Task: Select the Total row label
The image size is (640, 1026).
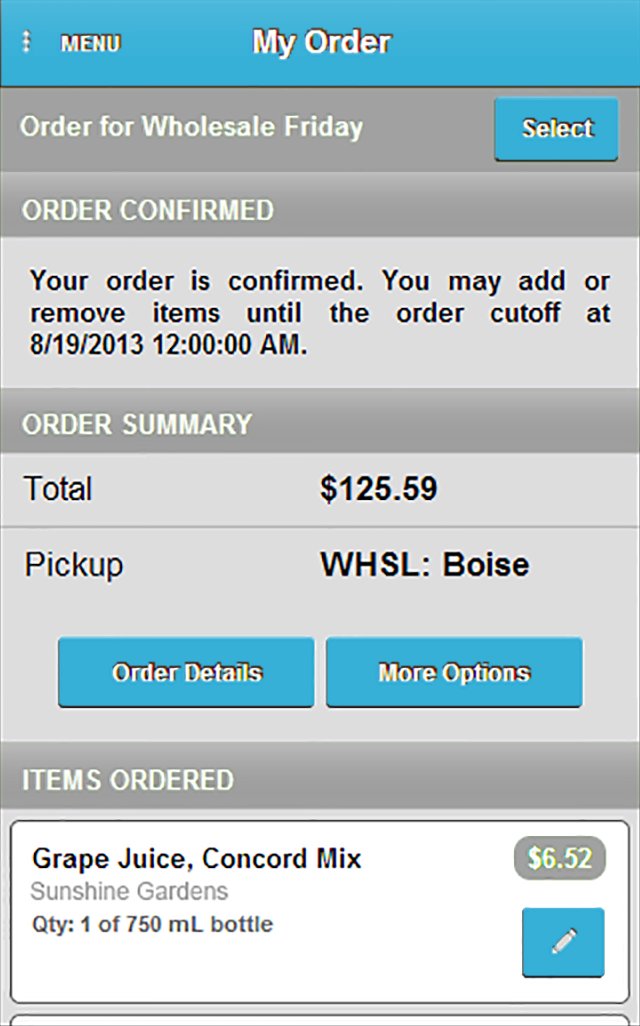Action: (x=58, y=489)
